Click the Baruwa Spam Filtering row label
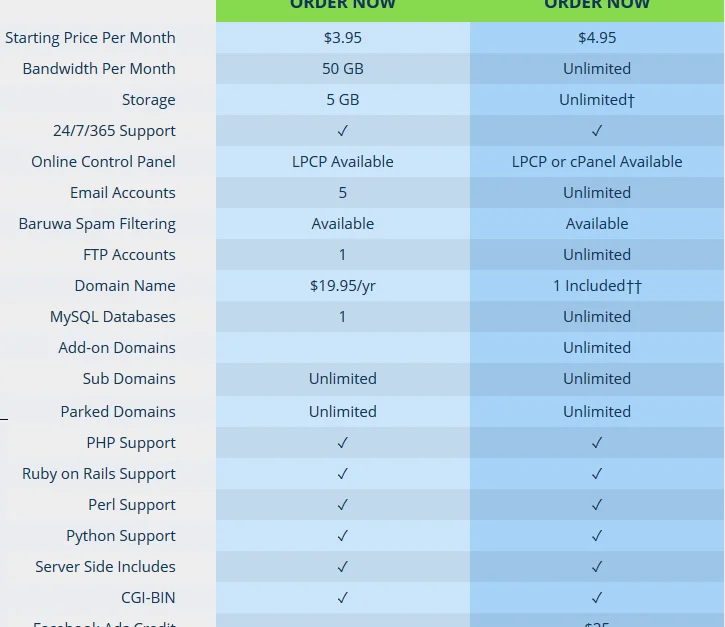Viewport: 725px width, 627px height. coord(97,224)
